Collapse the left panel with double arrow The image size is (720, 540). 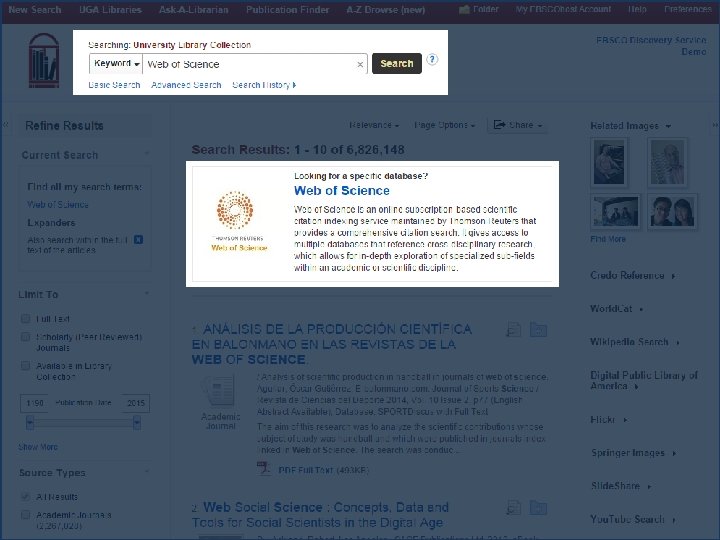tap(6, 124)
